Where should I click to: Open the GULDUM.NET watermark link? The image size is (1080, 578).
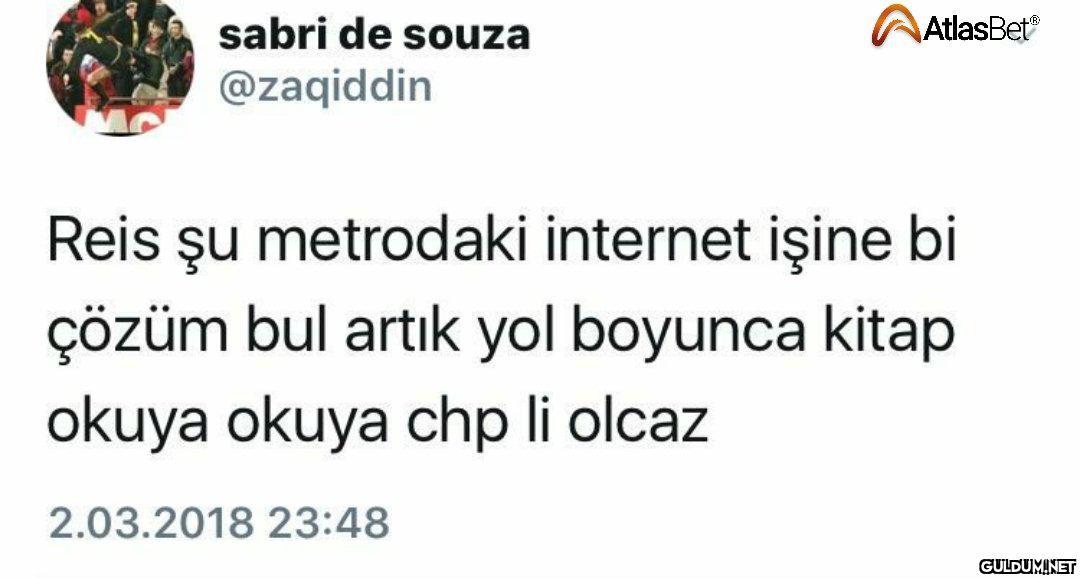pos(1026,564)
